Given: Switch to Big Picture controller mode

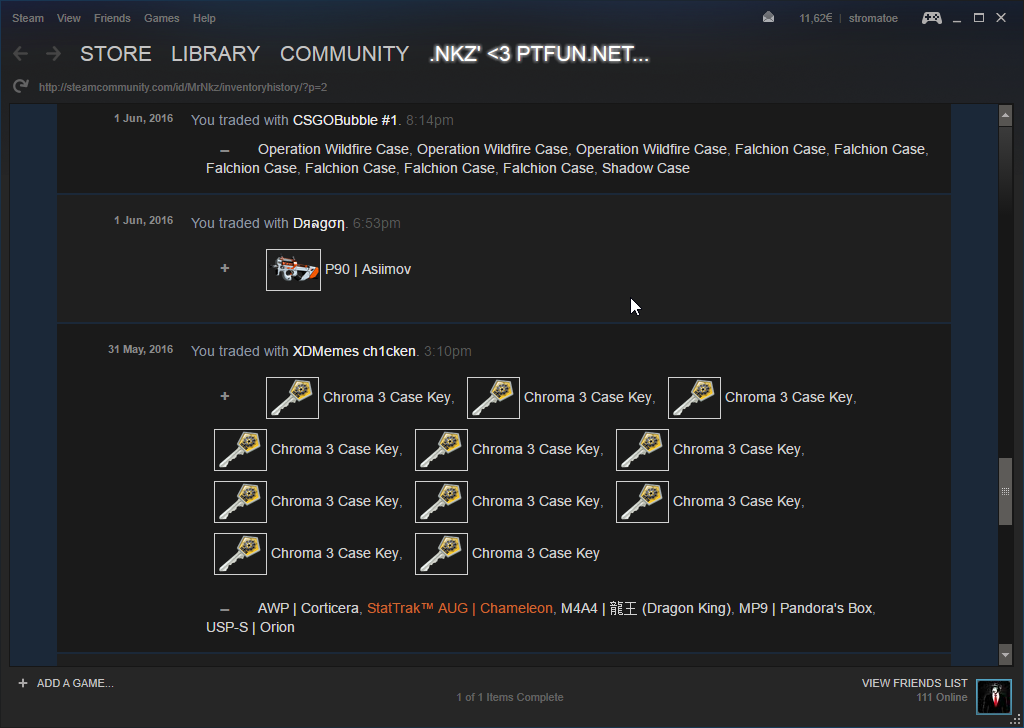Looking at the screenshot, I should coord(931,18).
